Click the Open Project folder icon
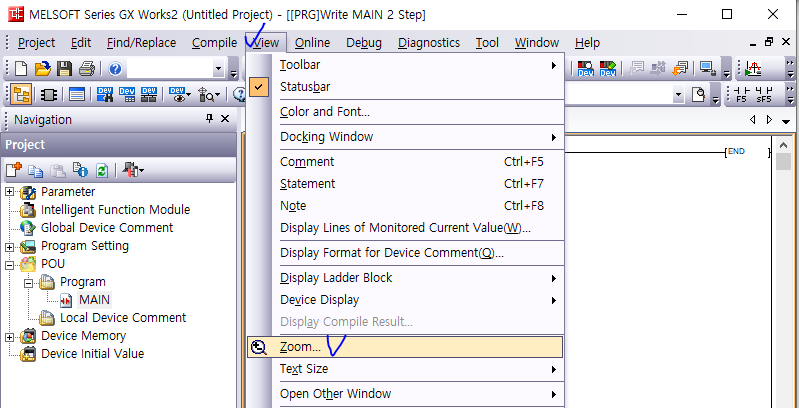 tap(43, 68)
